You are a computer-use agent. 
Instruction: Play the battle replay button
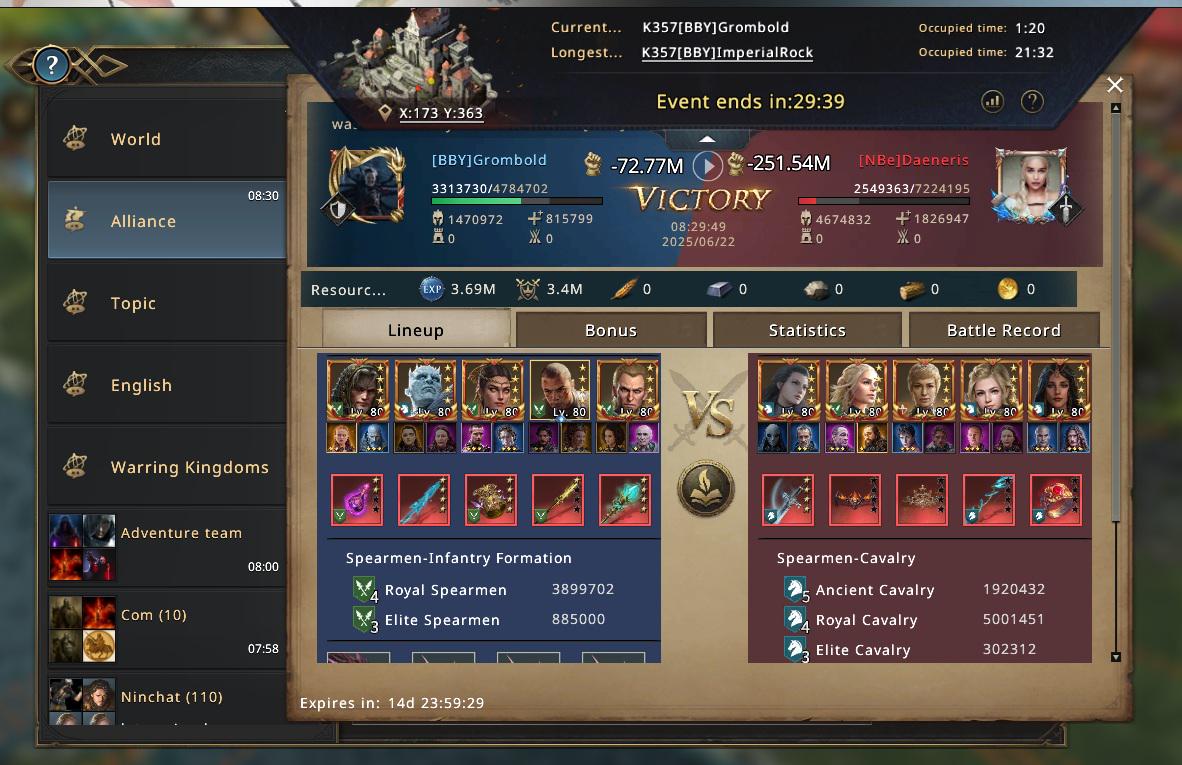point(707,165)
